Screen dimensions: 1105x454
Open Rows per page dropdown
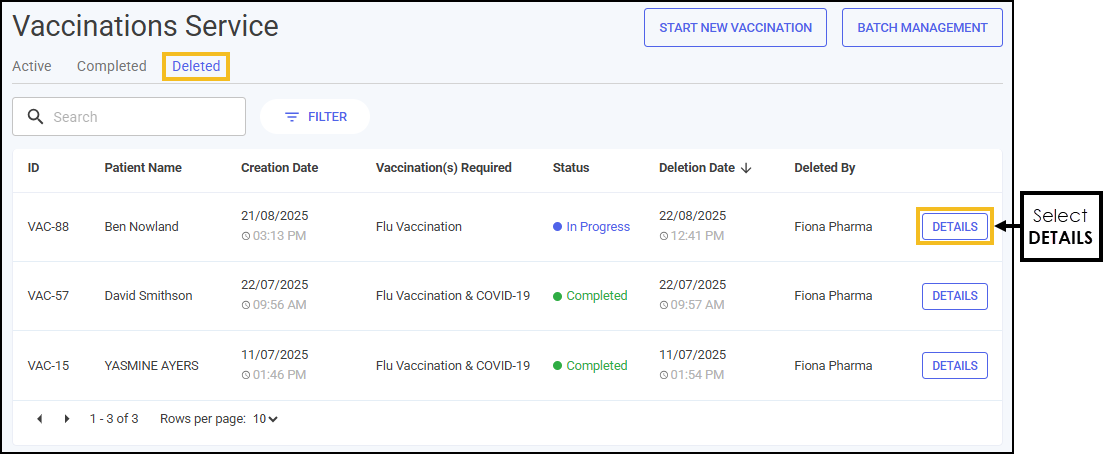coord(266,419)
